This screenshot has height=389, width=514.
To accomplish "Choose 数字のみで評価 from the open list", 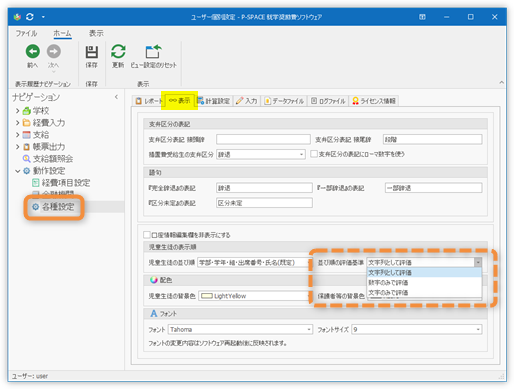I will click(x=424, y=283).
